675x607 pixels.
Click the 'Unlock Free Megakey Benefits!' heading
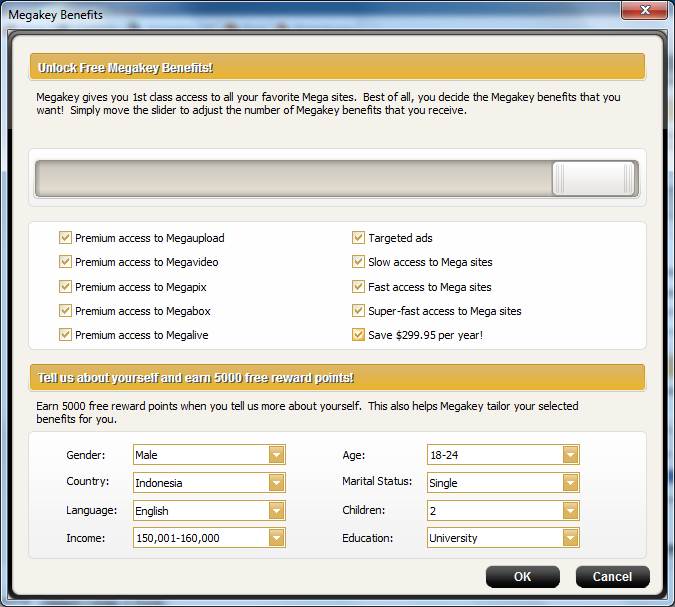pyautogui.click(x=125, y=68)
